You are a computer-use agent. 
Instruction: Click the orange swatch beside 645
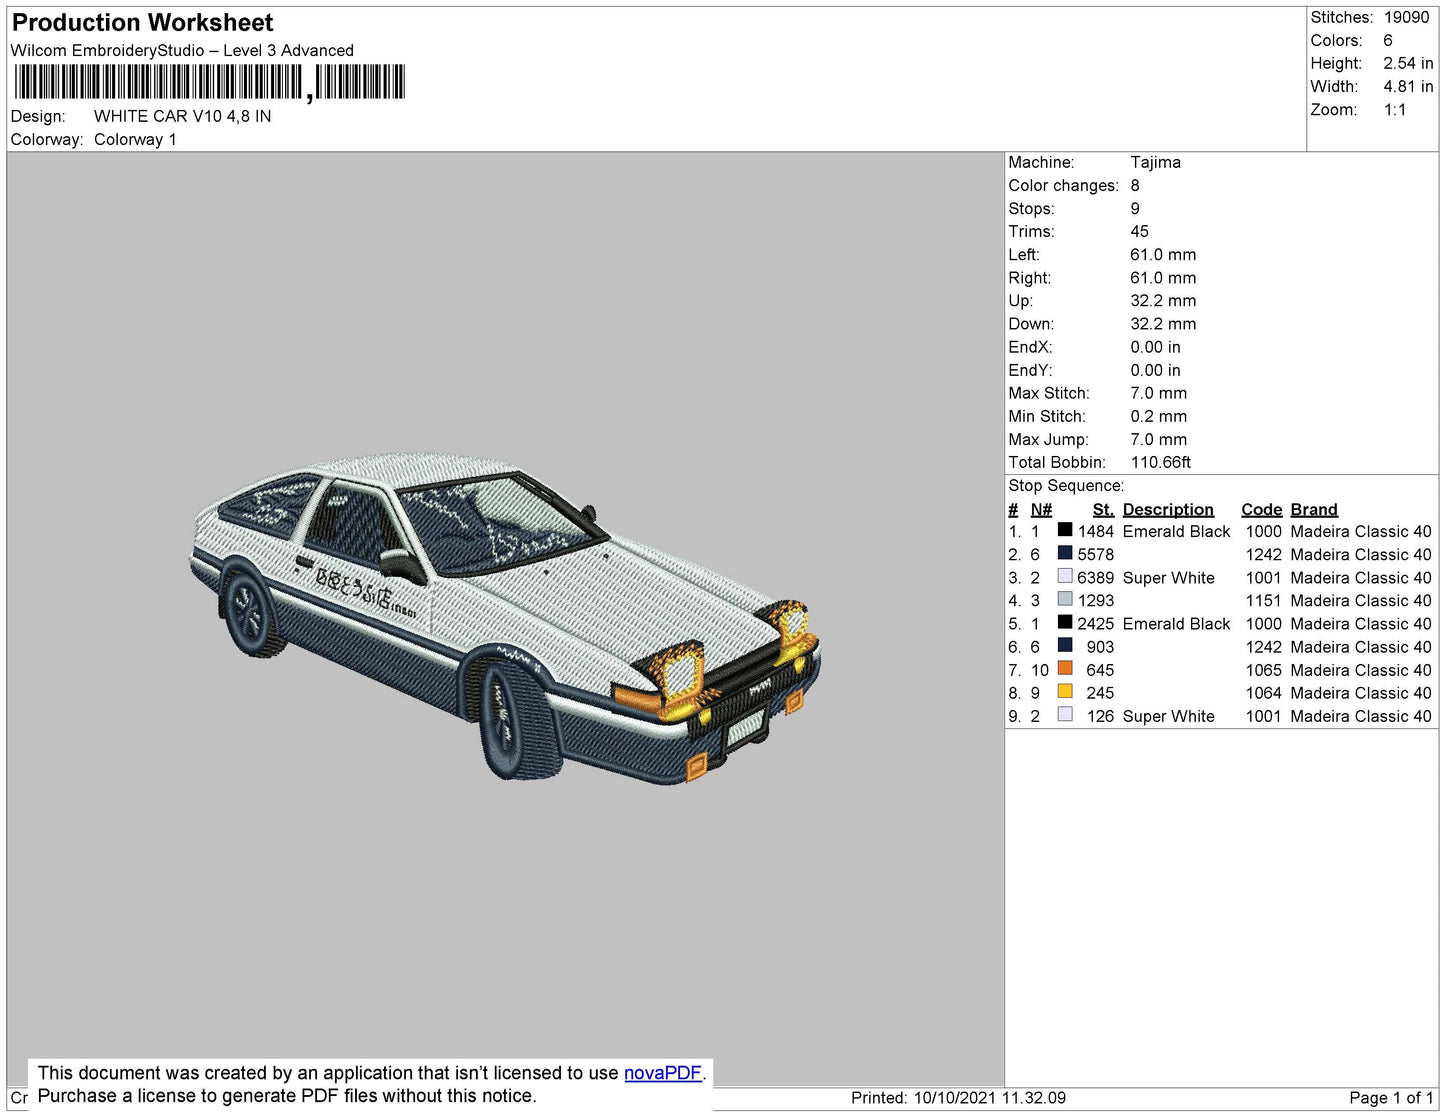1065,668
